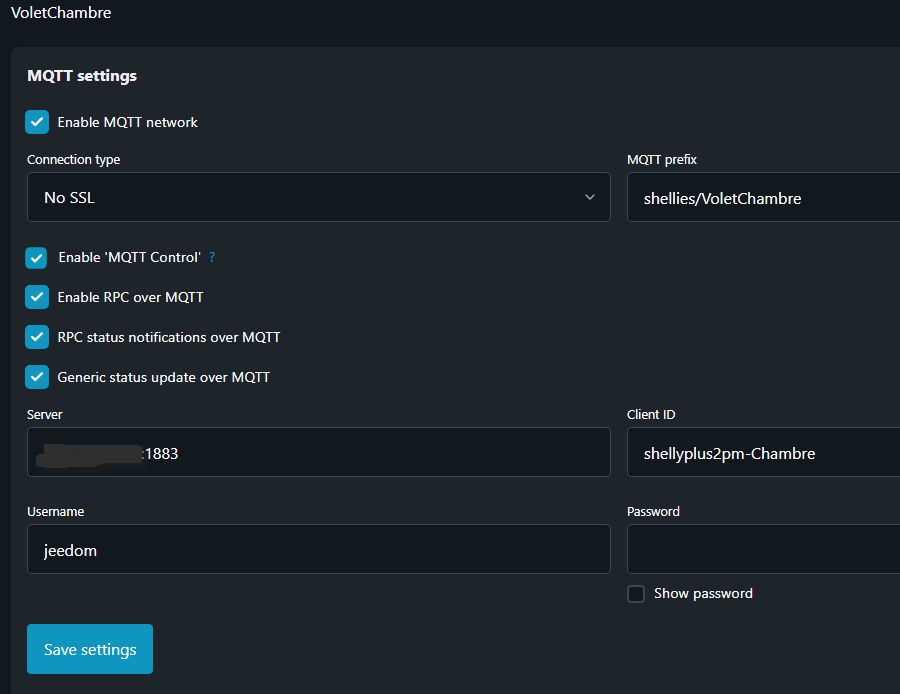Click the VoletChambre device title
This screenshot has width=900, height=694.
pyautogui.click(x=61, y=13)
